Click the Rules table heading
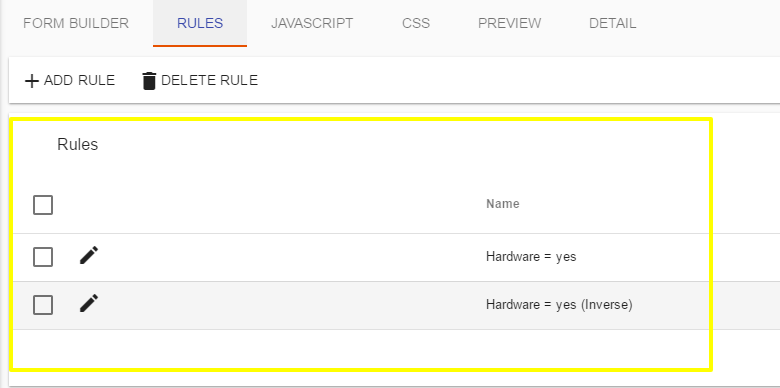Screen dimensions: 780x388 click(x=78, y=144)
